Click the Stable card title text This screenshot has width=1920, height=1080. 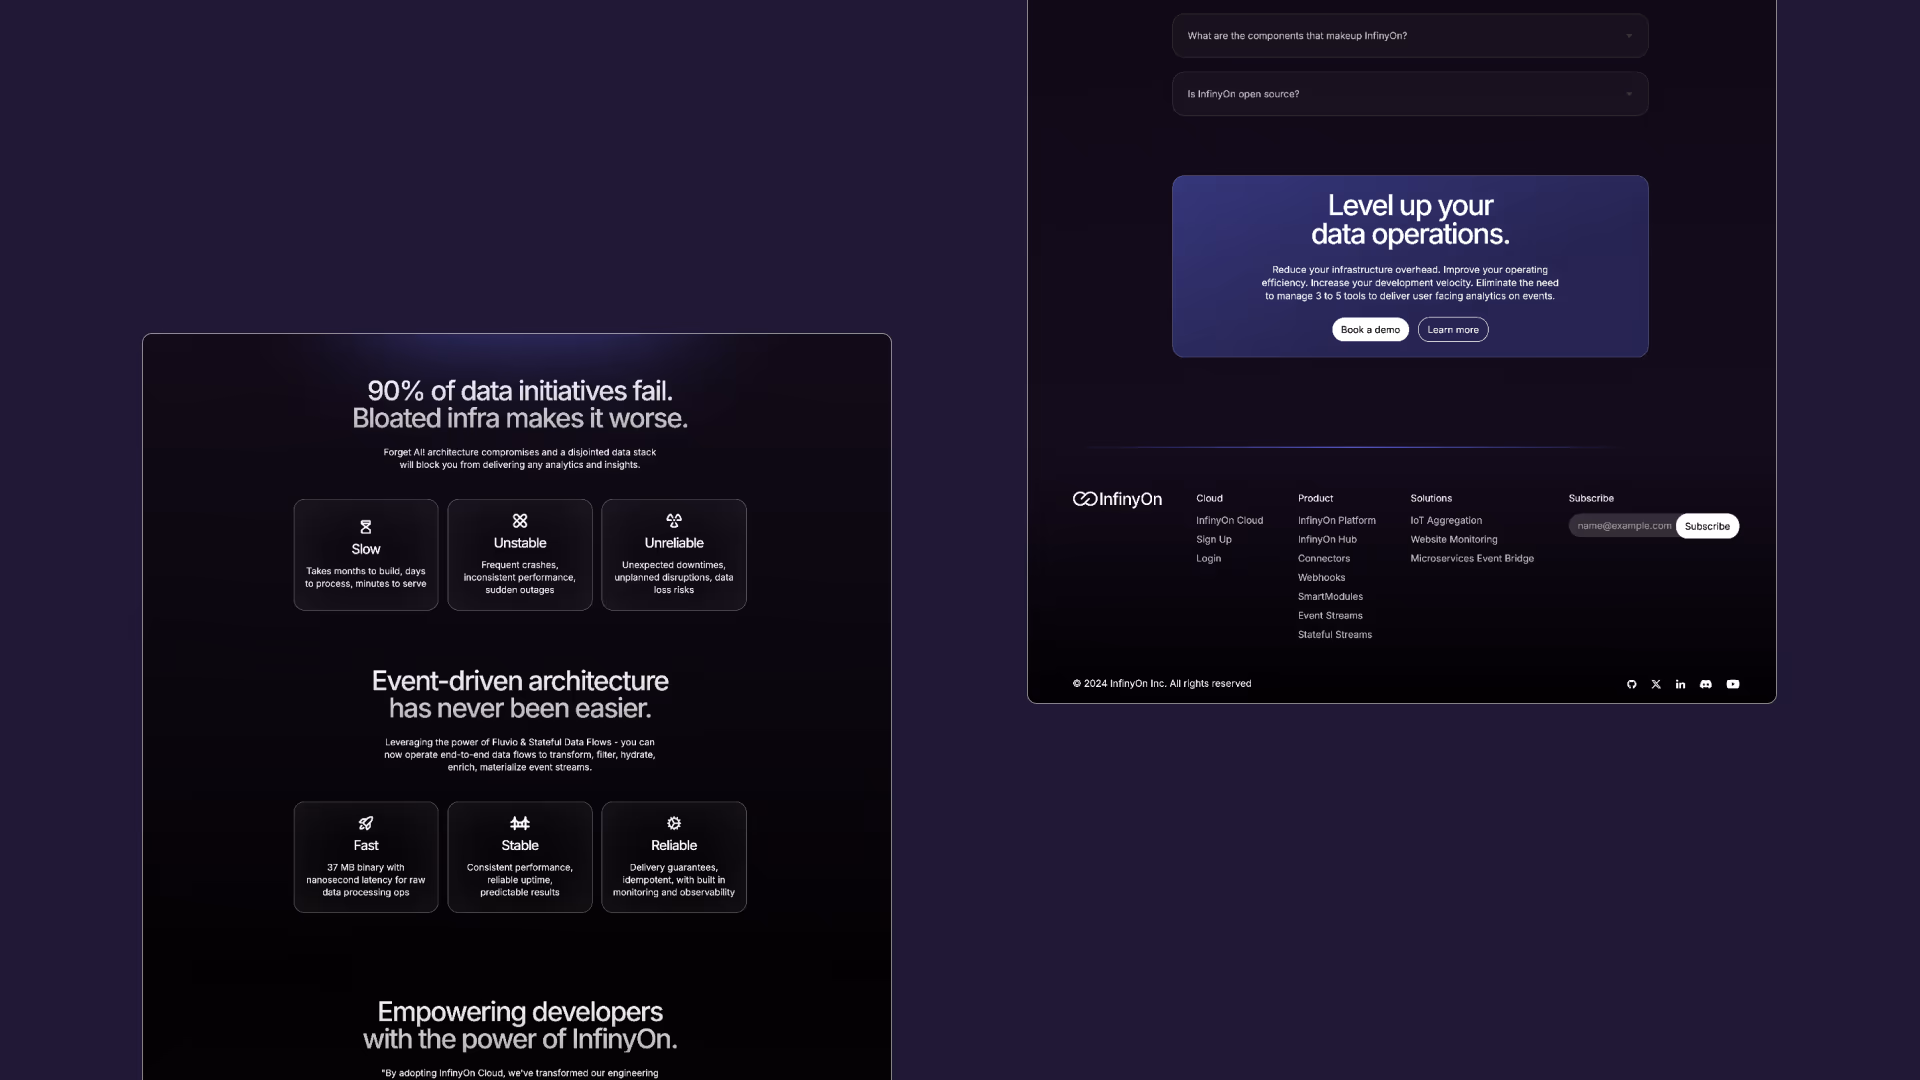(520, 846)
